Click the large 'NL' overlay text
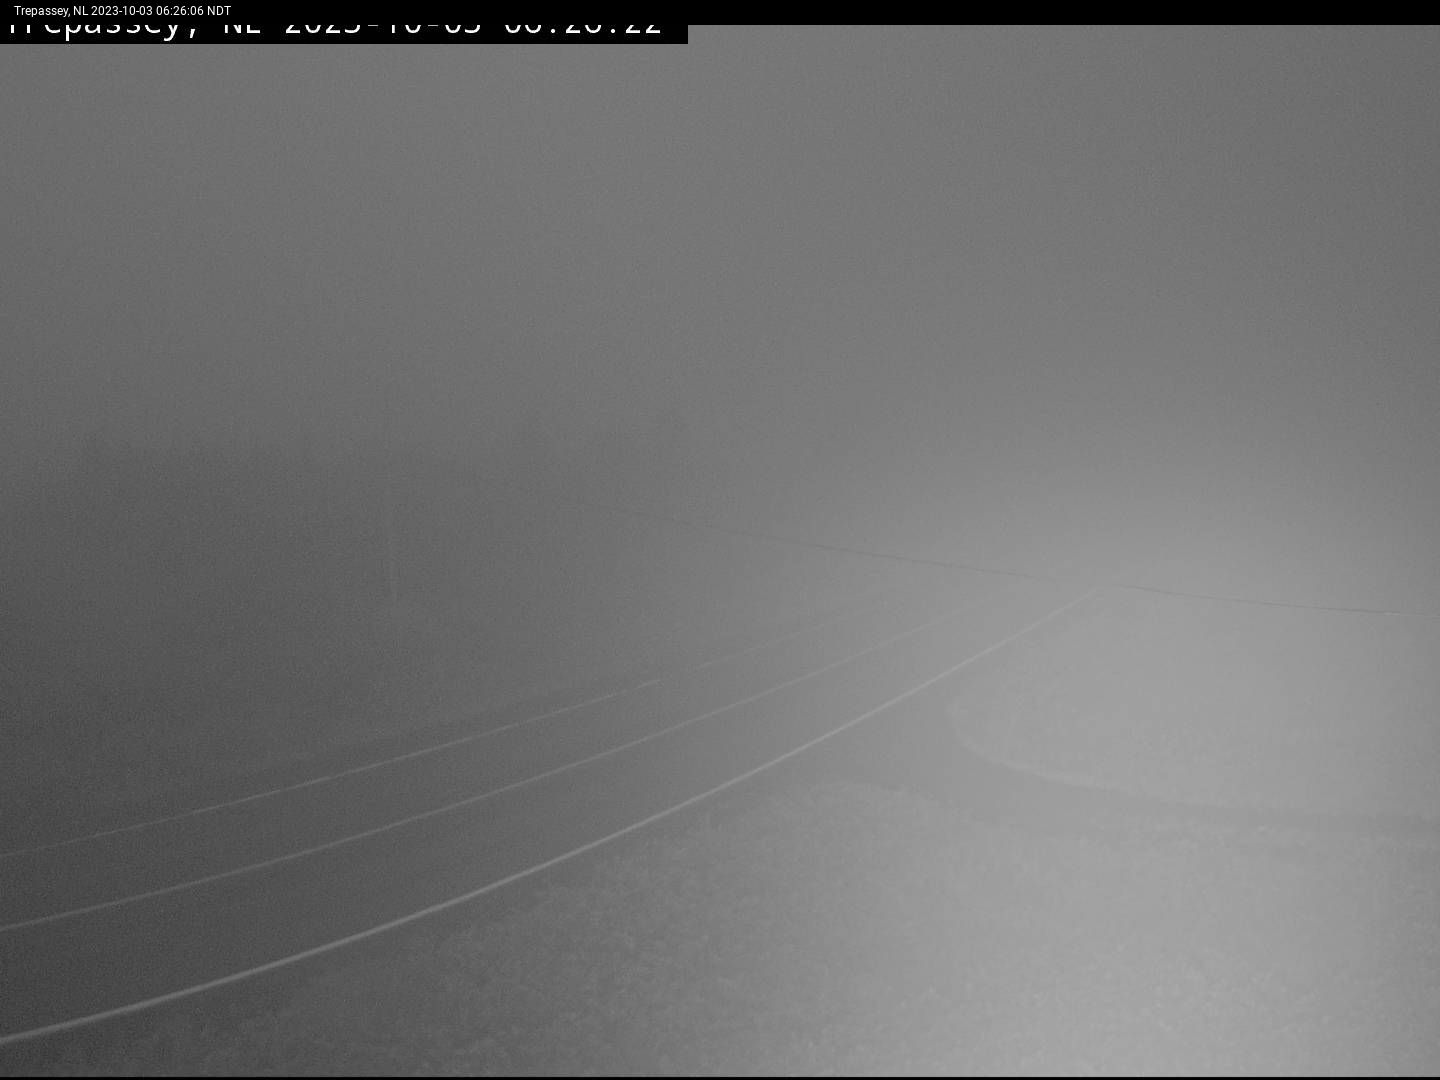 click(242, 30)
